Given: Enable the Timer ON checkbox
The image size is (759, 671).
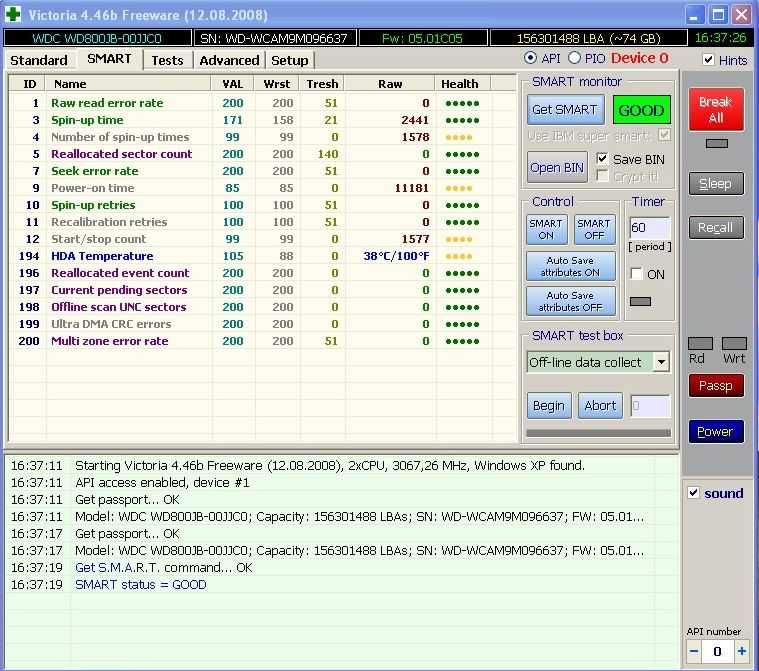Looking at the screenshot, I should pyautogui.click(x=637, y=274).
